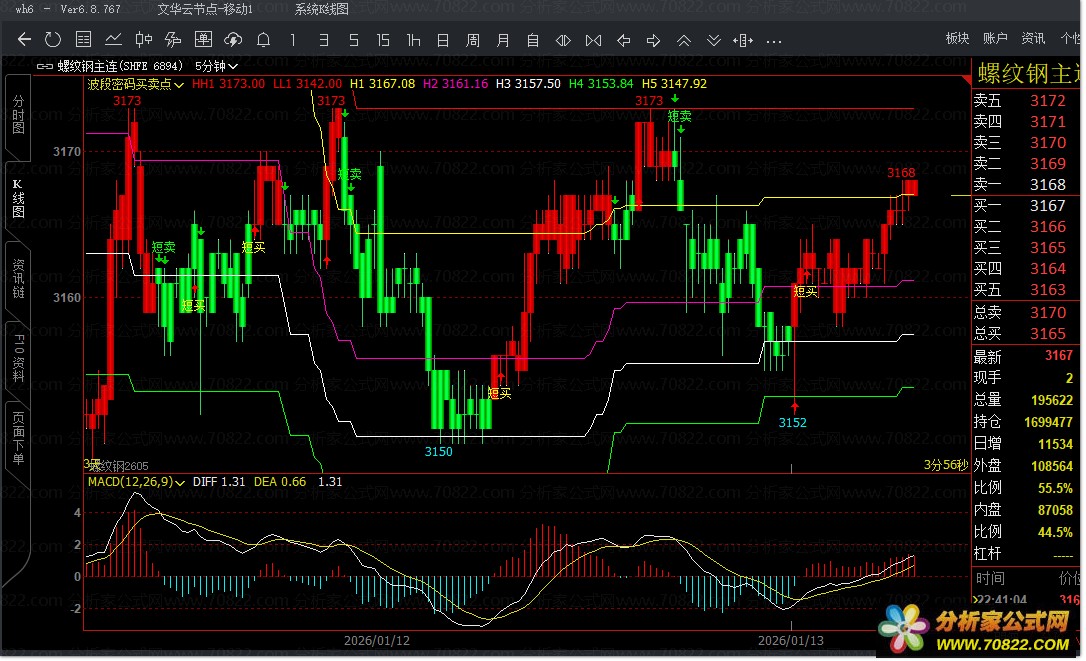Click the alert bell icon
The height and width of the screenshot is (661, 1086).
263,40
